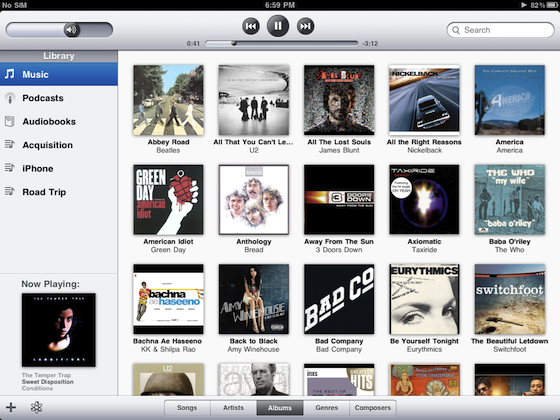Image resolution: width=560 pixels, height=420 pixels.
Task: Click the "The Who" artist name
Action: point(510,250)
